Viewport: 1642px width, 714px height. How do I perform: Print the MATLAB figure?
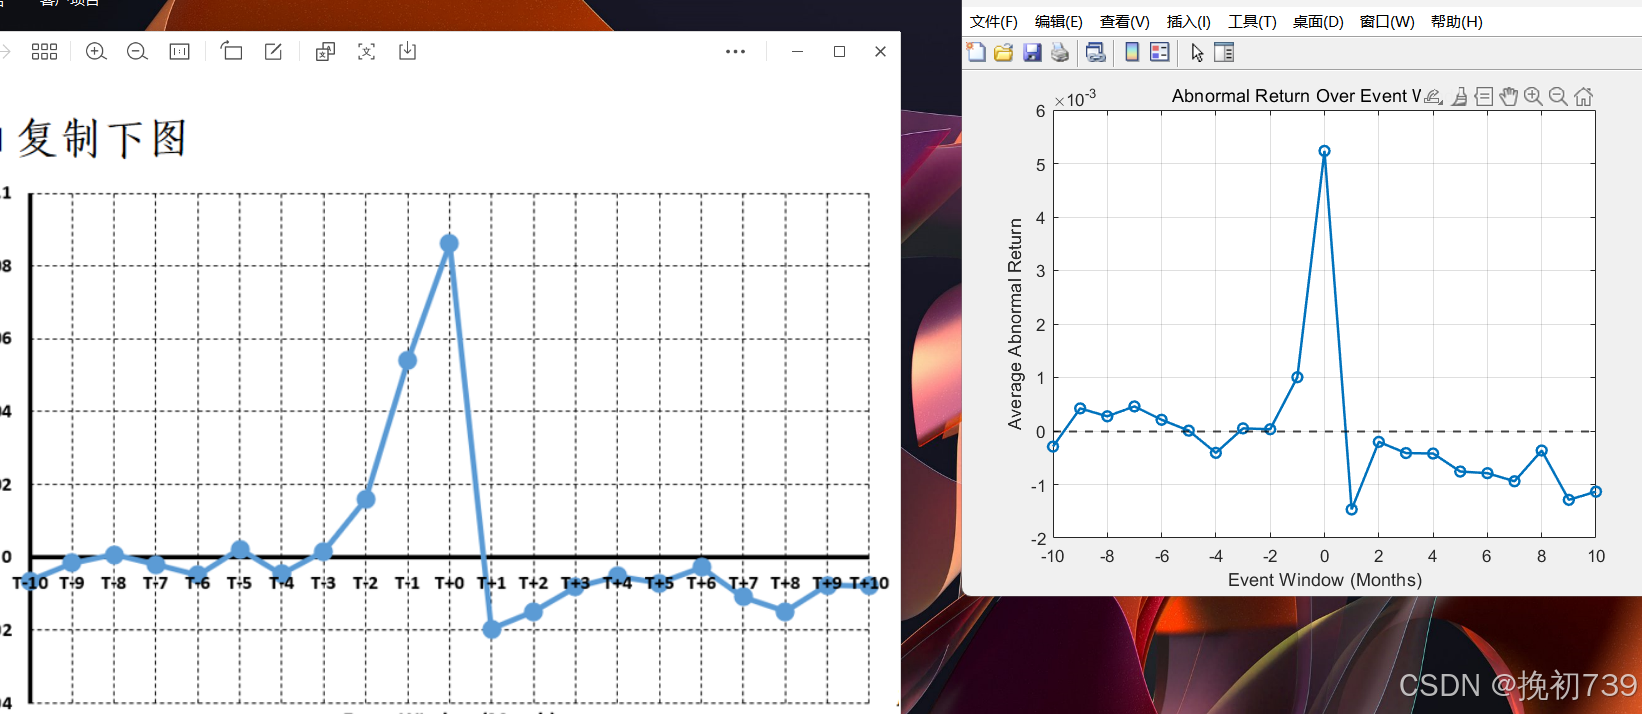(x=1060, y=52)
